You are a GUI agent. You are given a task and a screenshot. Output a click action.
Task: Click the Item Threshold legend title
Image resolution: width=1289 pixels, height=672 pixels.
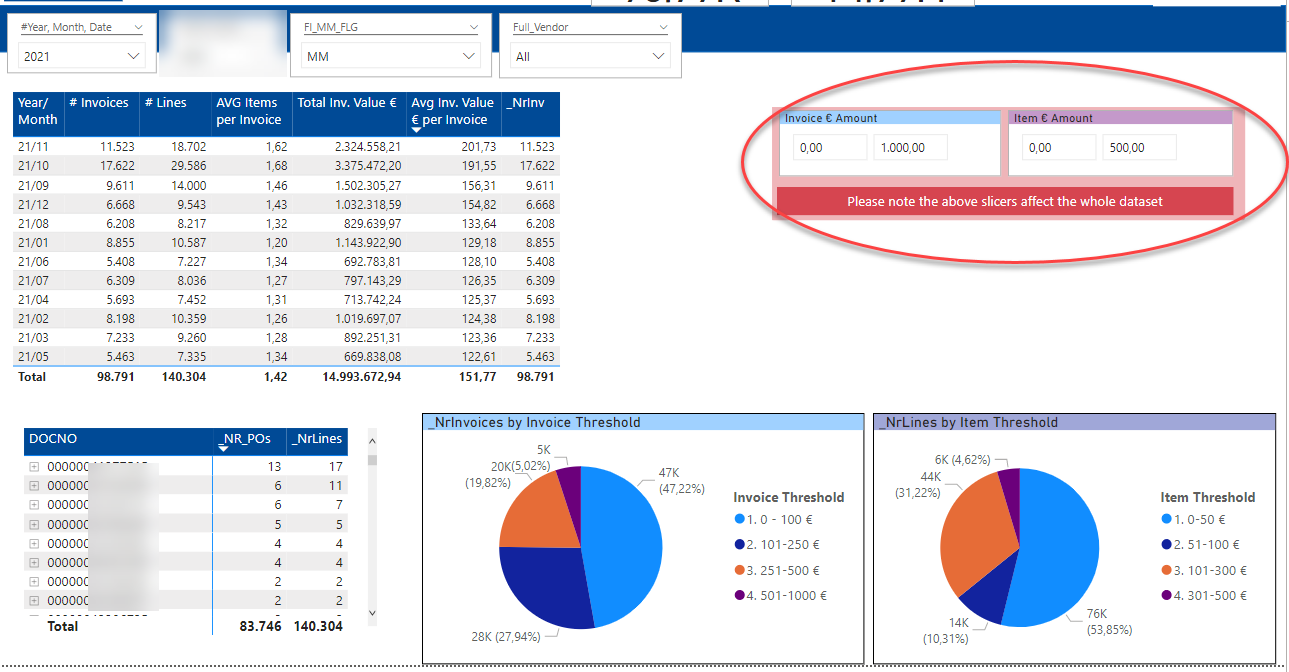(1208, 497)
